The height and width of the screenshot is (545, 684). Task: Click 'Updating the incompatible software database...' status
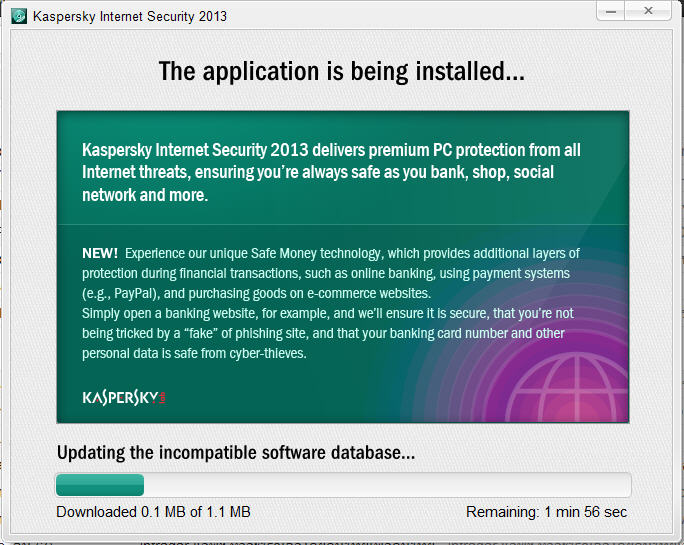(x=236, y=452)
